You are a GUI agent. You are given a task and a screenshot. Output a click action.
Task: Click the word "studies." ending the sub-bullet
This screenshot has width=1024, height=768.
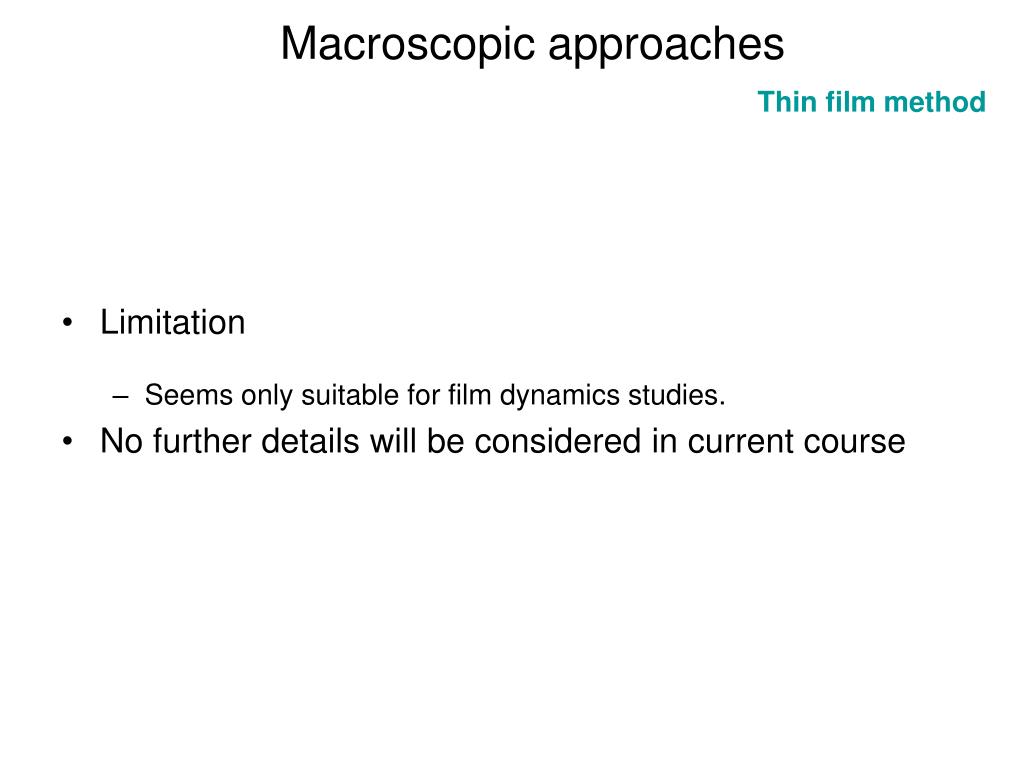pyautogui.click(x=677, y=395)
